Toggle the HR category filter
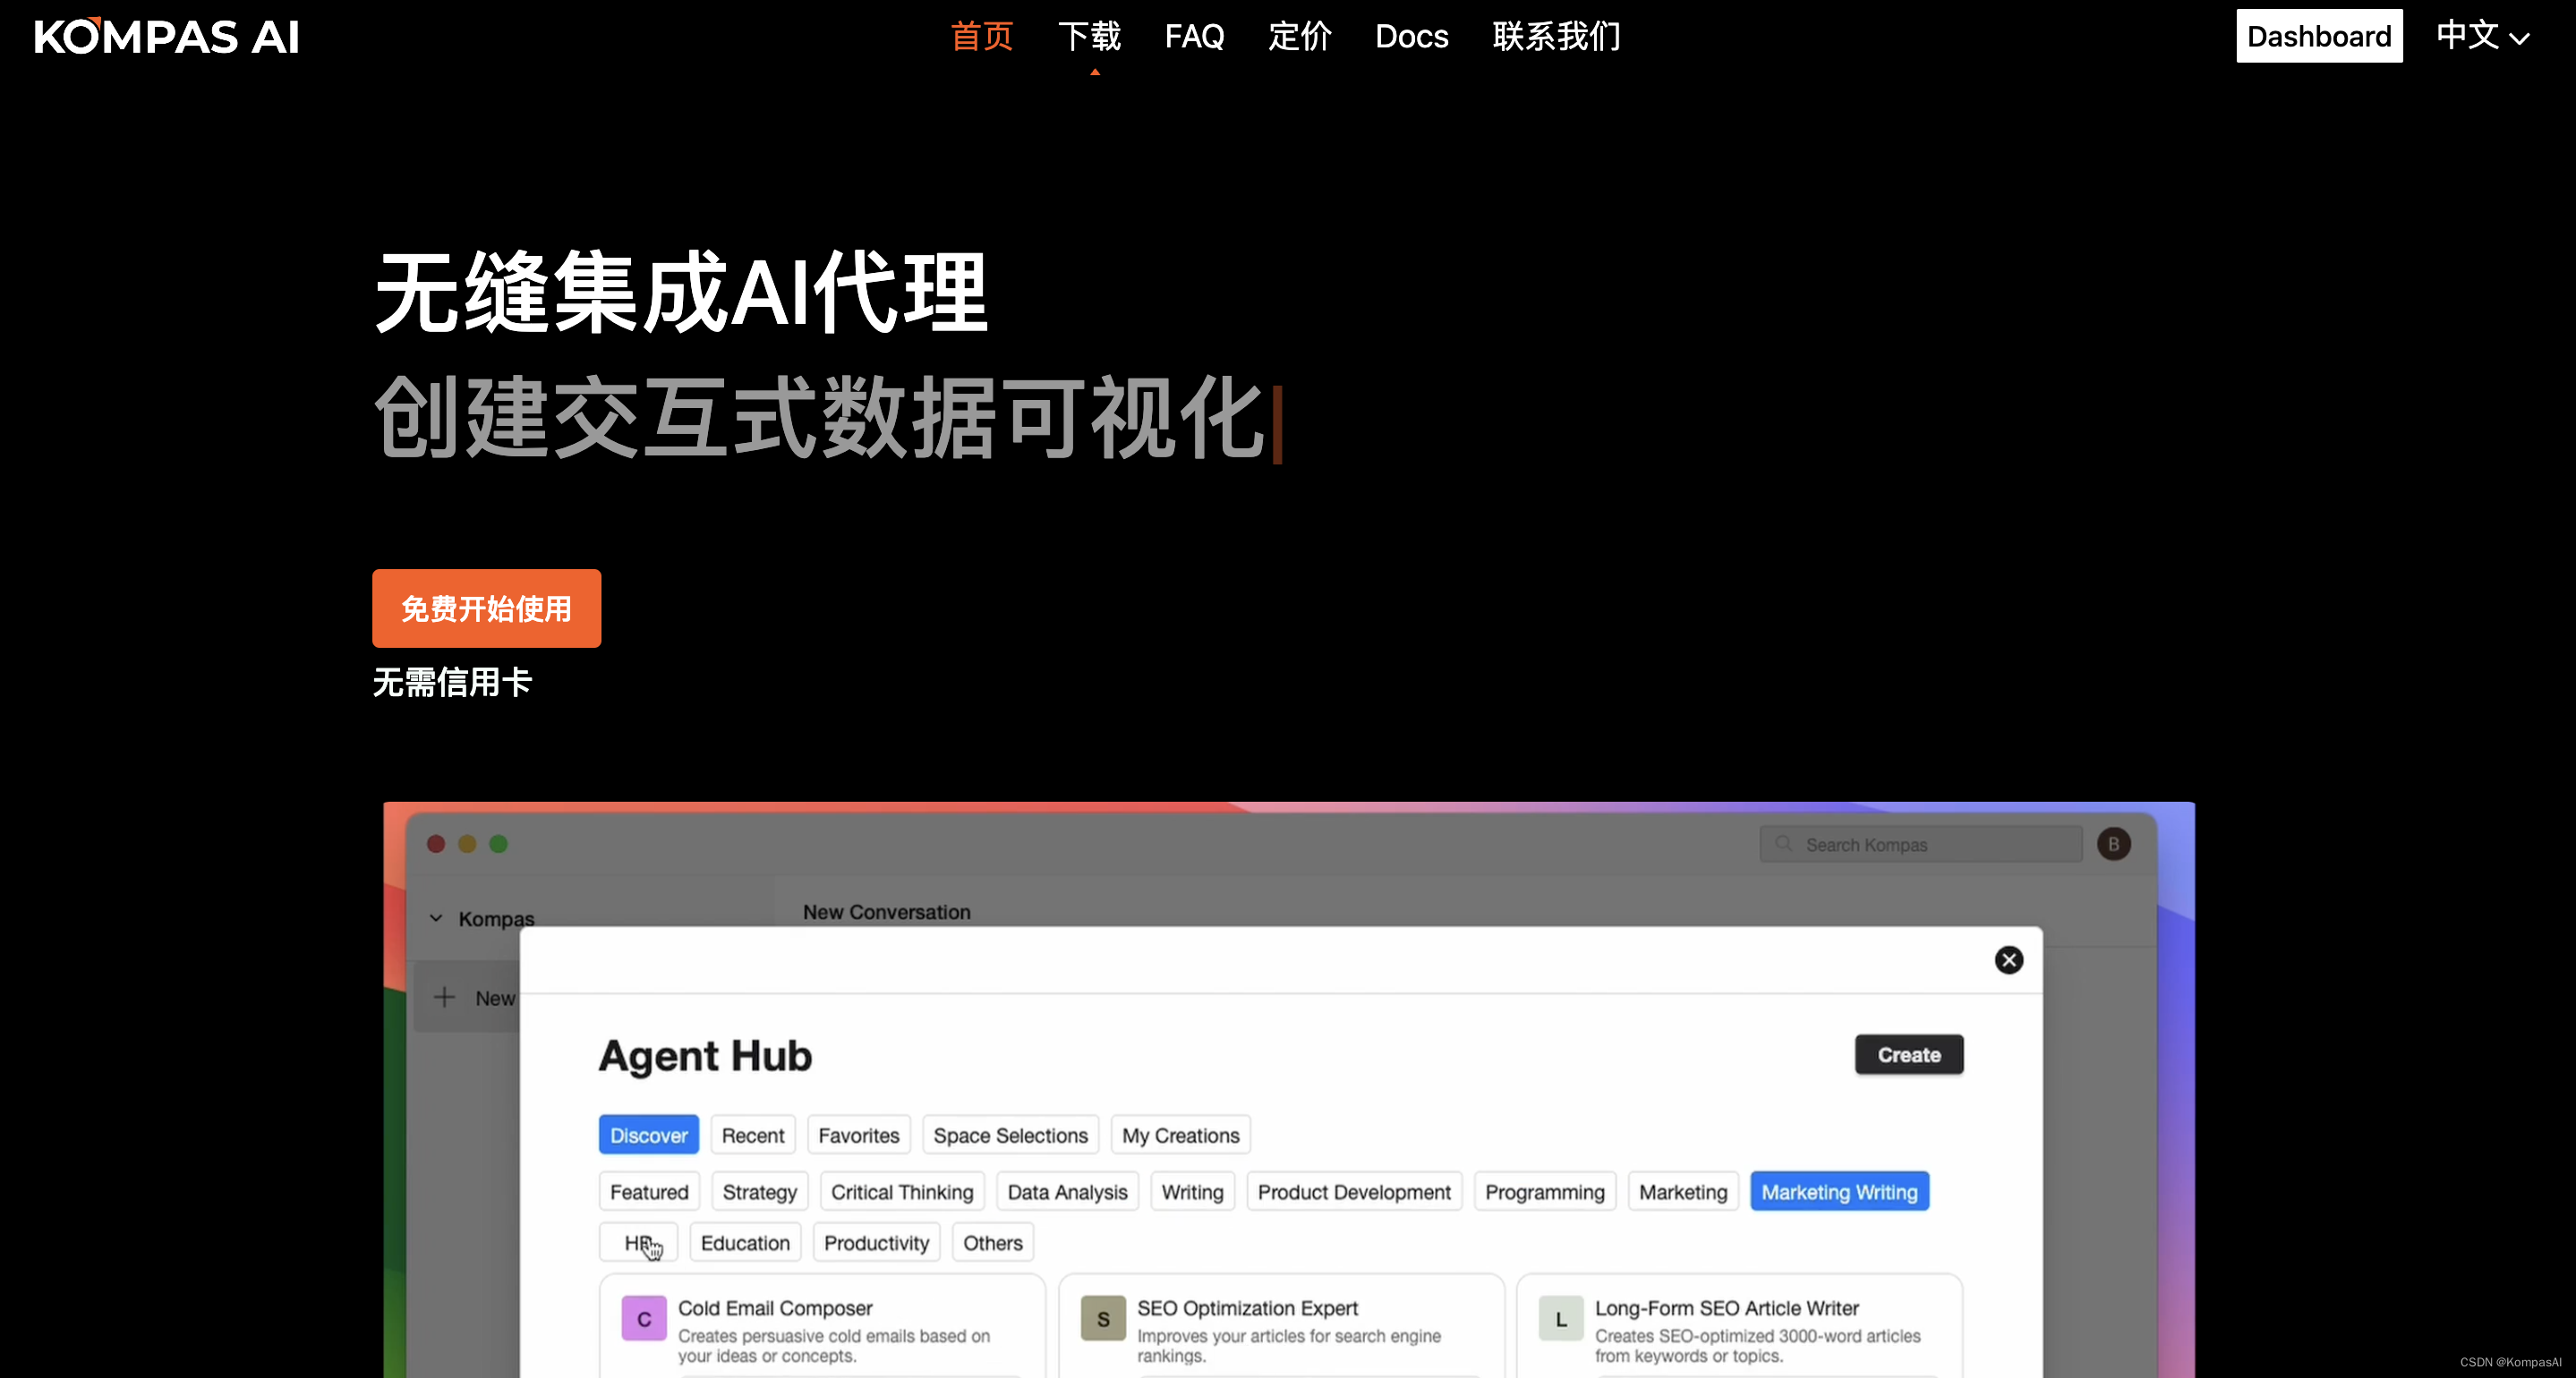 coord(637,1243)
